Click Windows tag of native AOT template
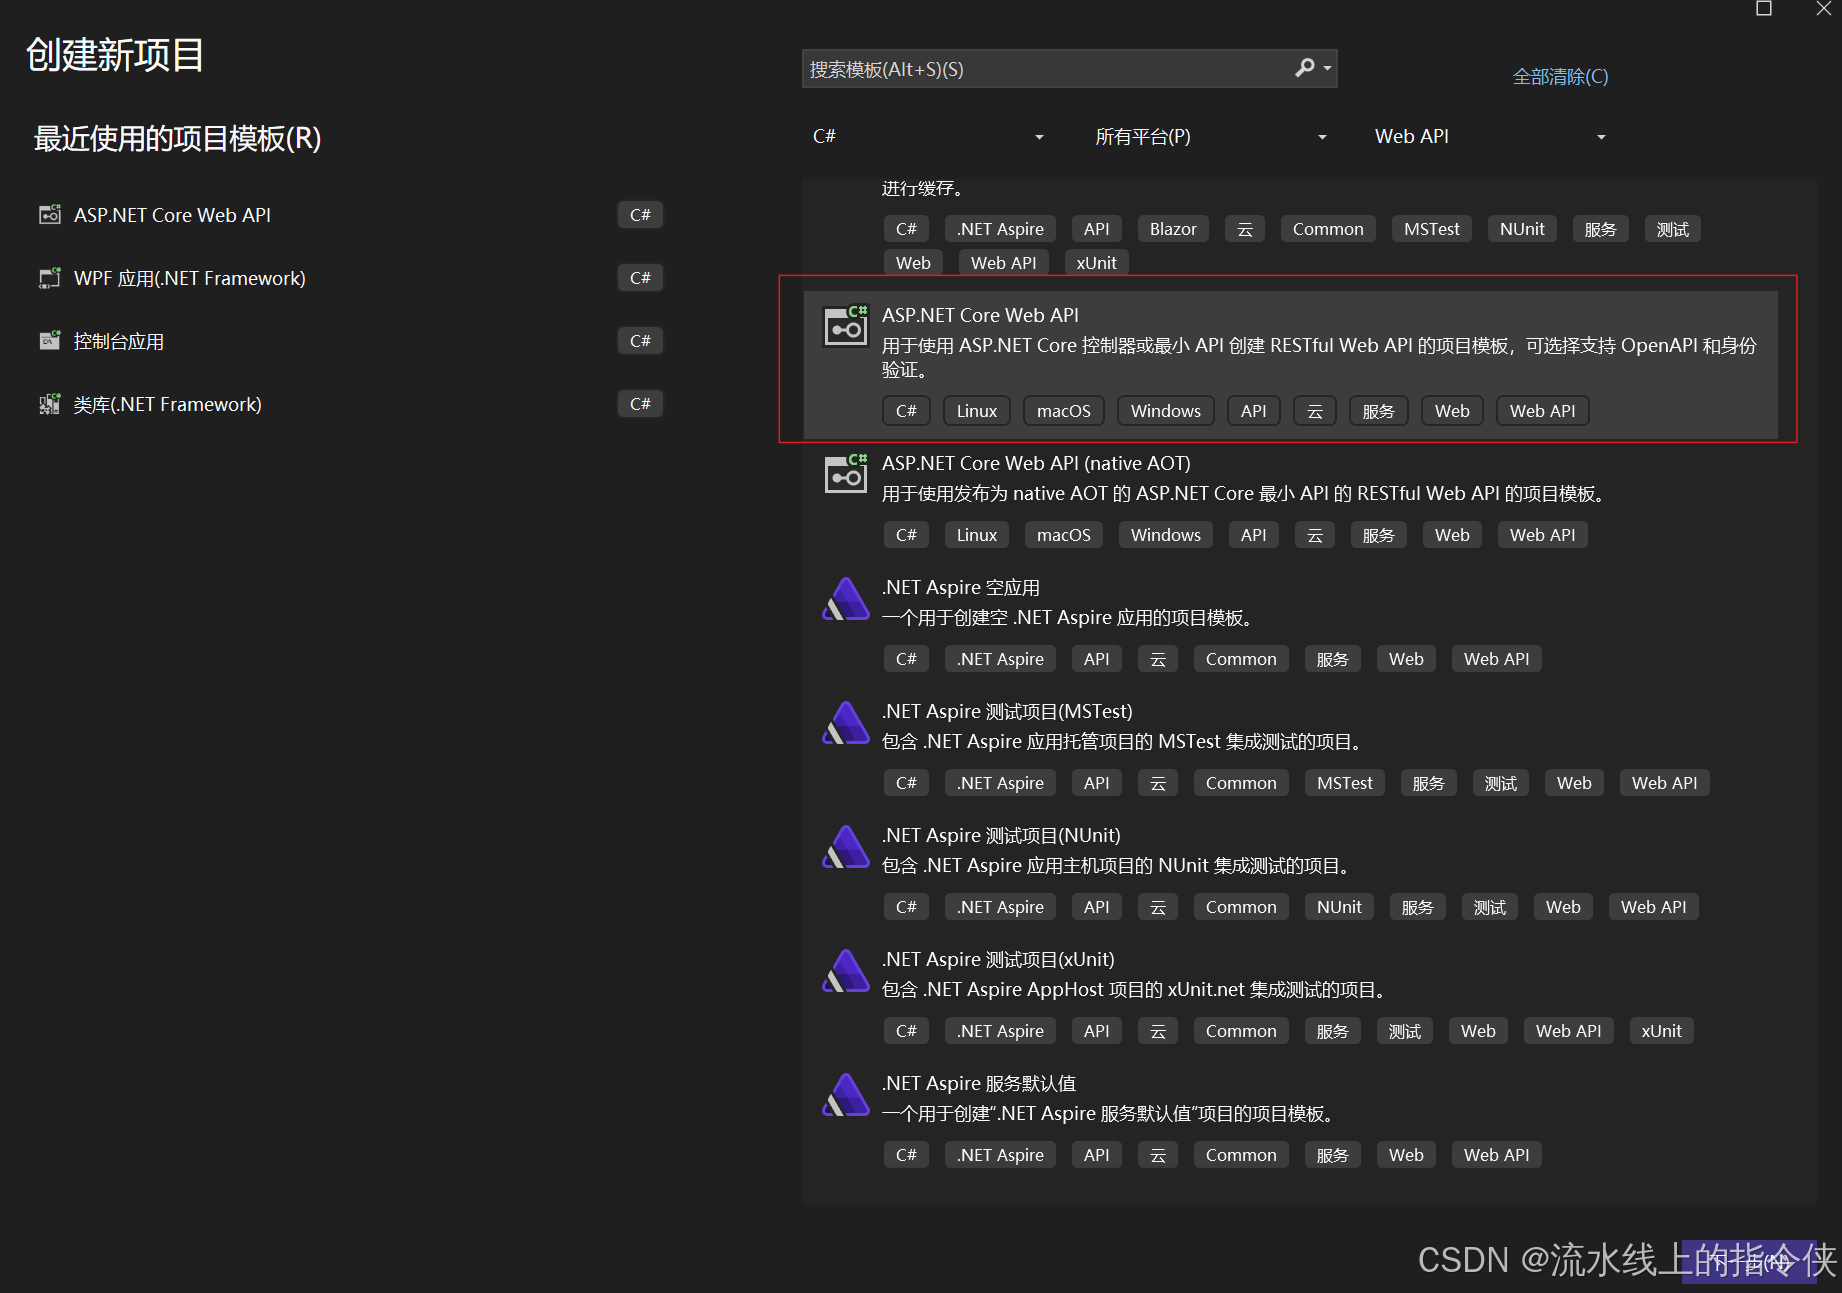The image size is (1842, 1293). click(1166, 535)
